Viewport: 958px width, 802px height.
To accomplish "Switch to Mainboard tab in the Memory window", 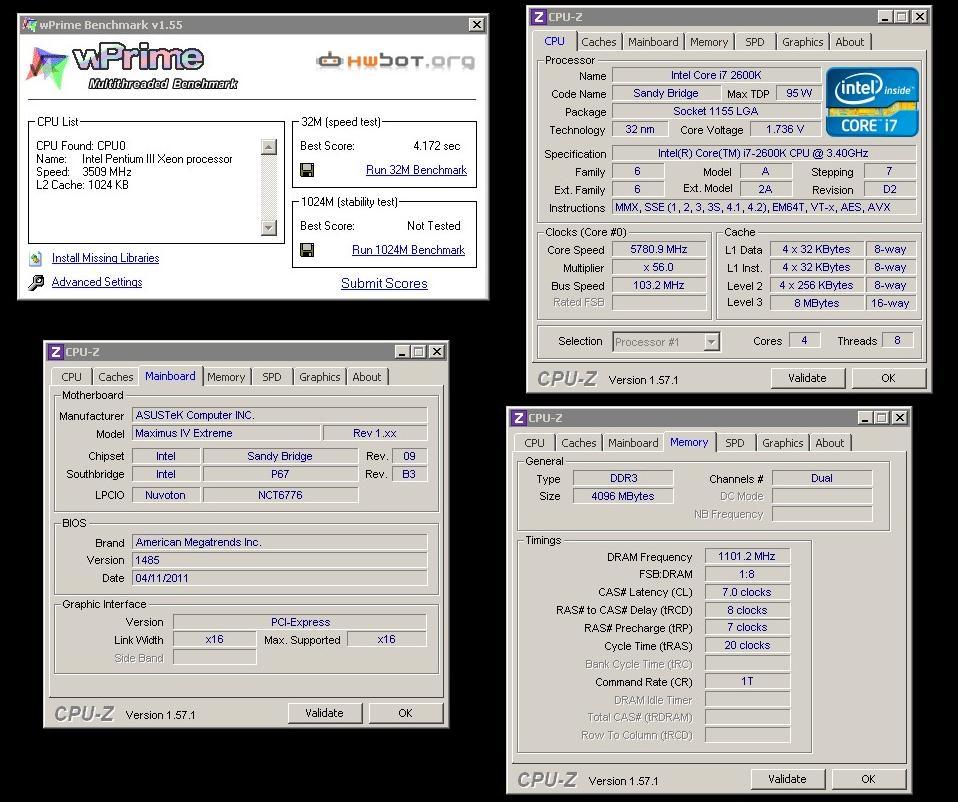I will point(633,443).
